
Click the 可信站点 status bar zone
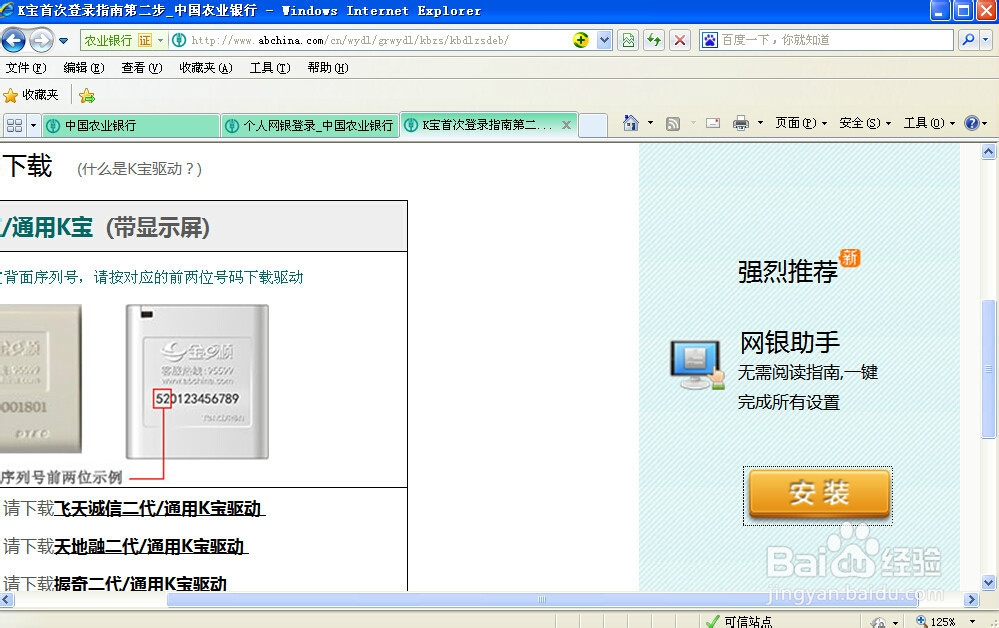[739, 622]
